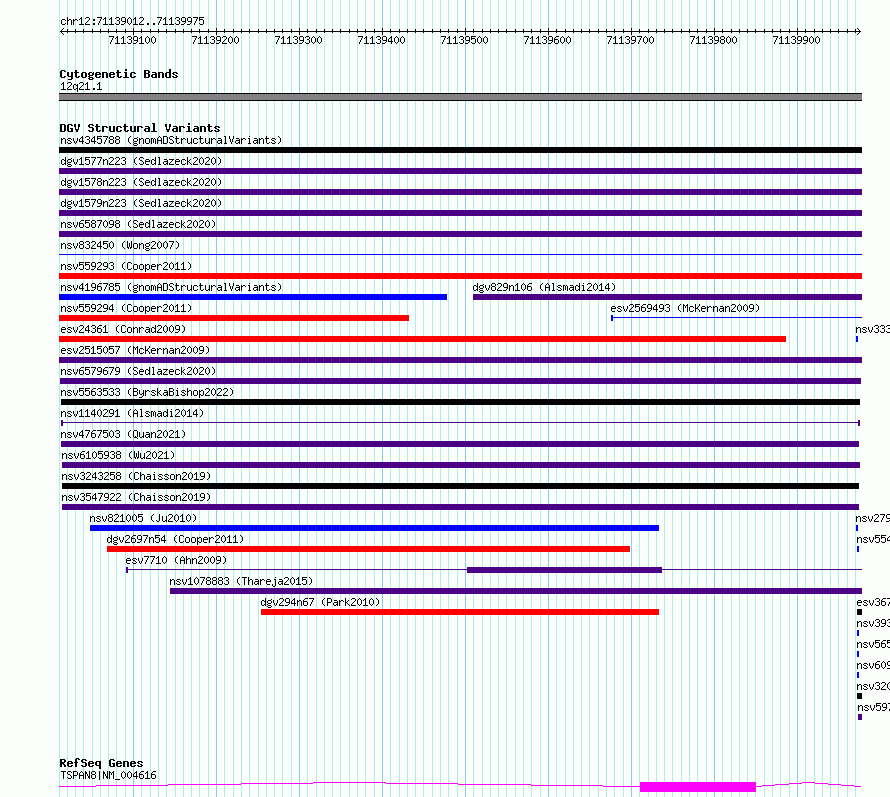Click the RefSeq Genes track title

coord(101,763)
